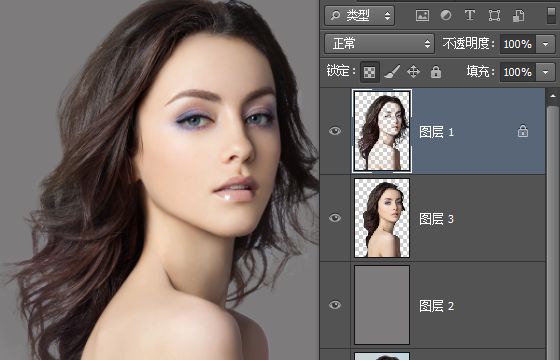Click the lock icon on 图层 1
Screen dimensions: 560x360
point(523,131)
